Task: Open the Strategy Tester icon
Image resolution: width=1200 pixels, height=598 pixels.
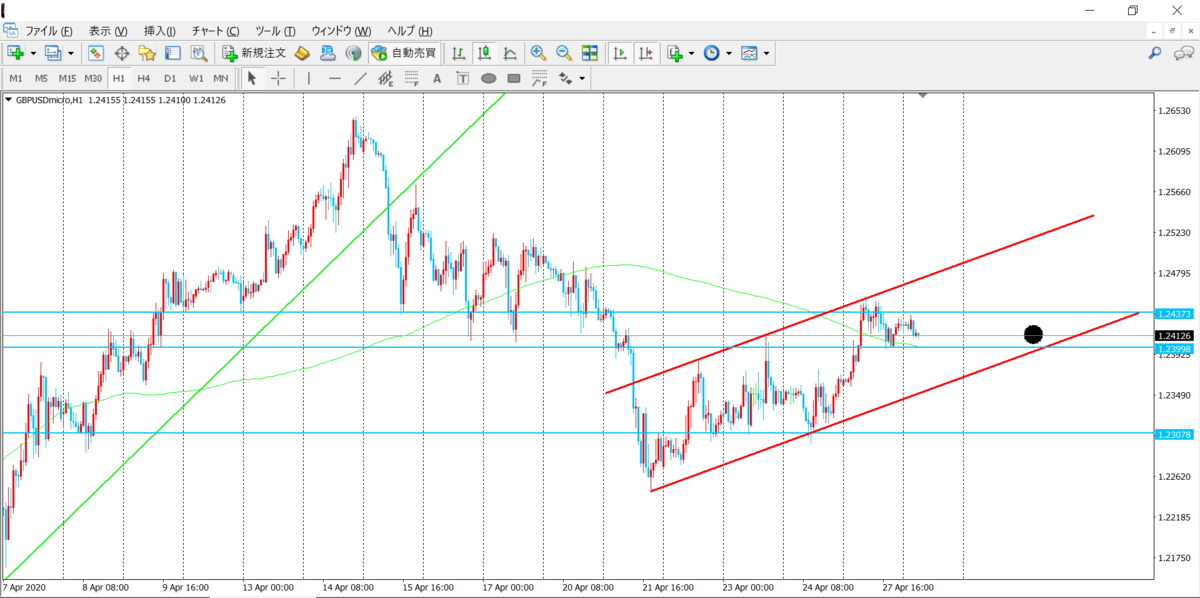Action: click(198, 53)
